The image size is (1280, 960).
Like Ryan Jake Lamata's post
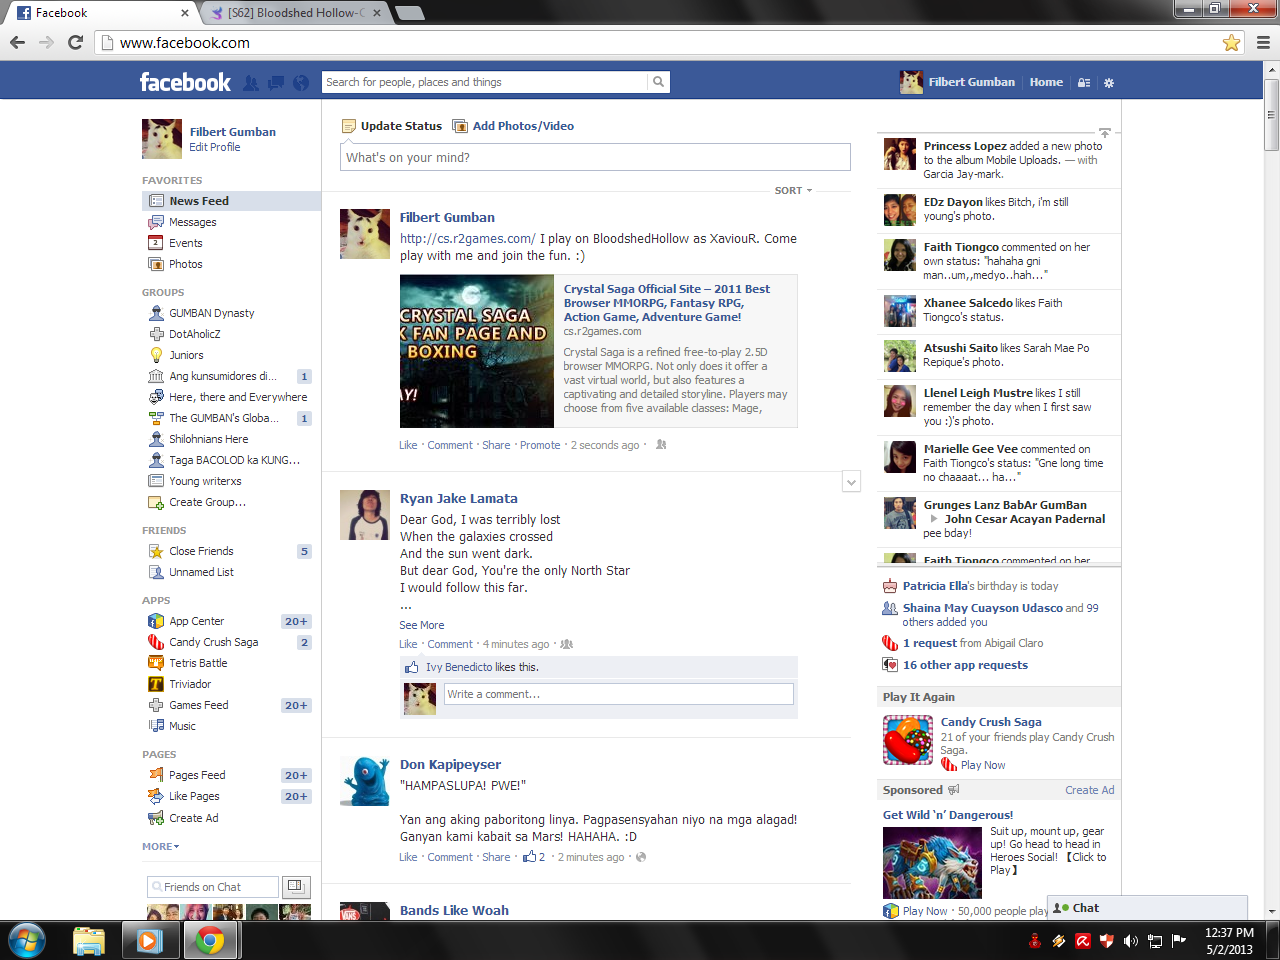point(408,644)
